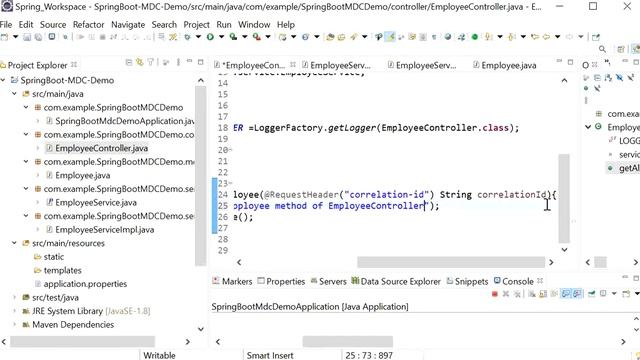
Task: Click the editor vertical scrollbar thumb
Action: pyautogui.click(x=564, y=198)
